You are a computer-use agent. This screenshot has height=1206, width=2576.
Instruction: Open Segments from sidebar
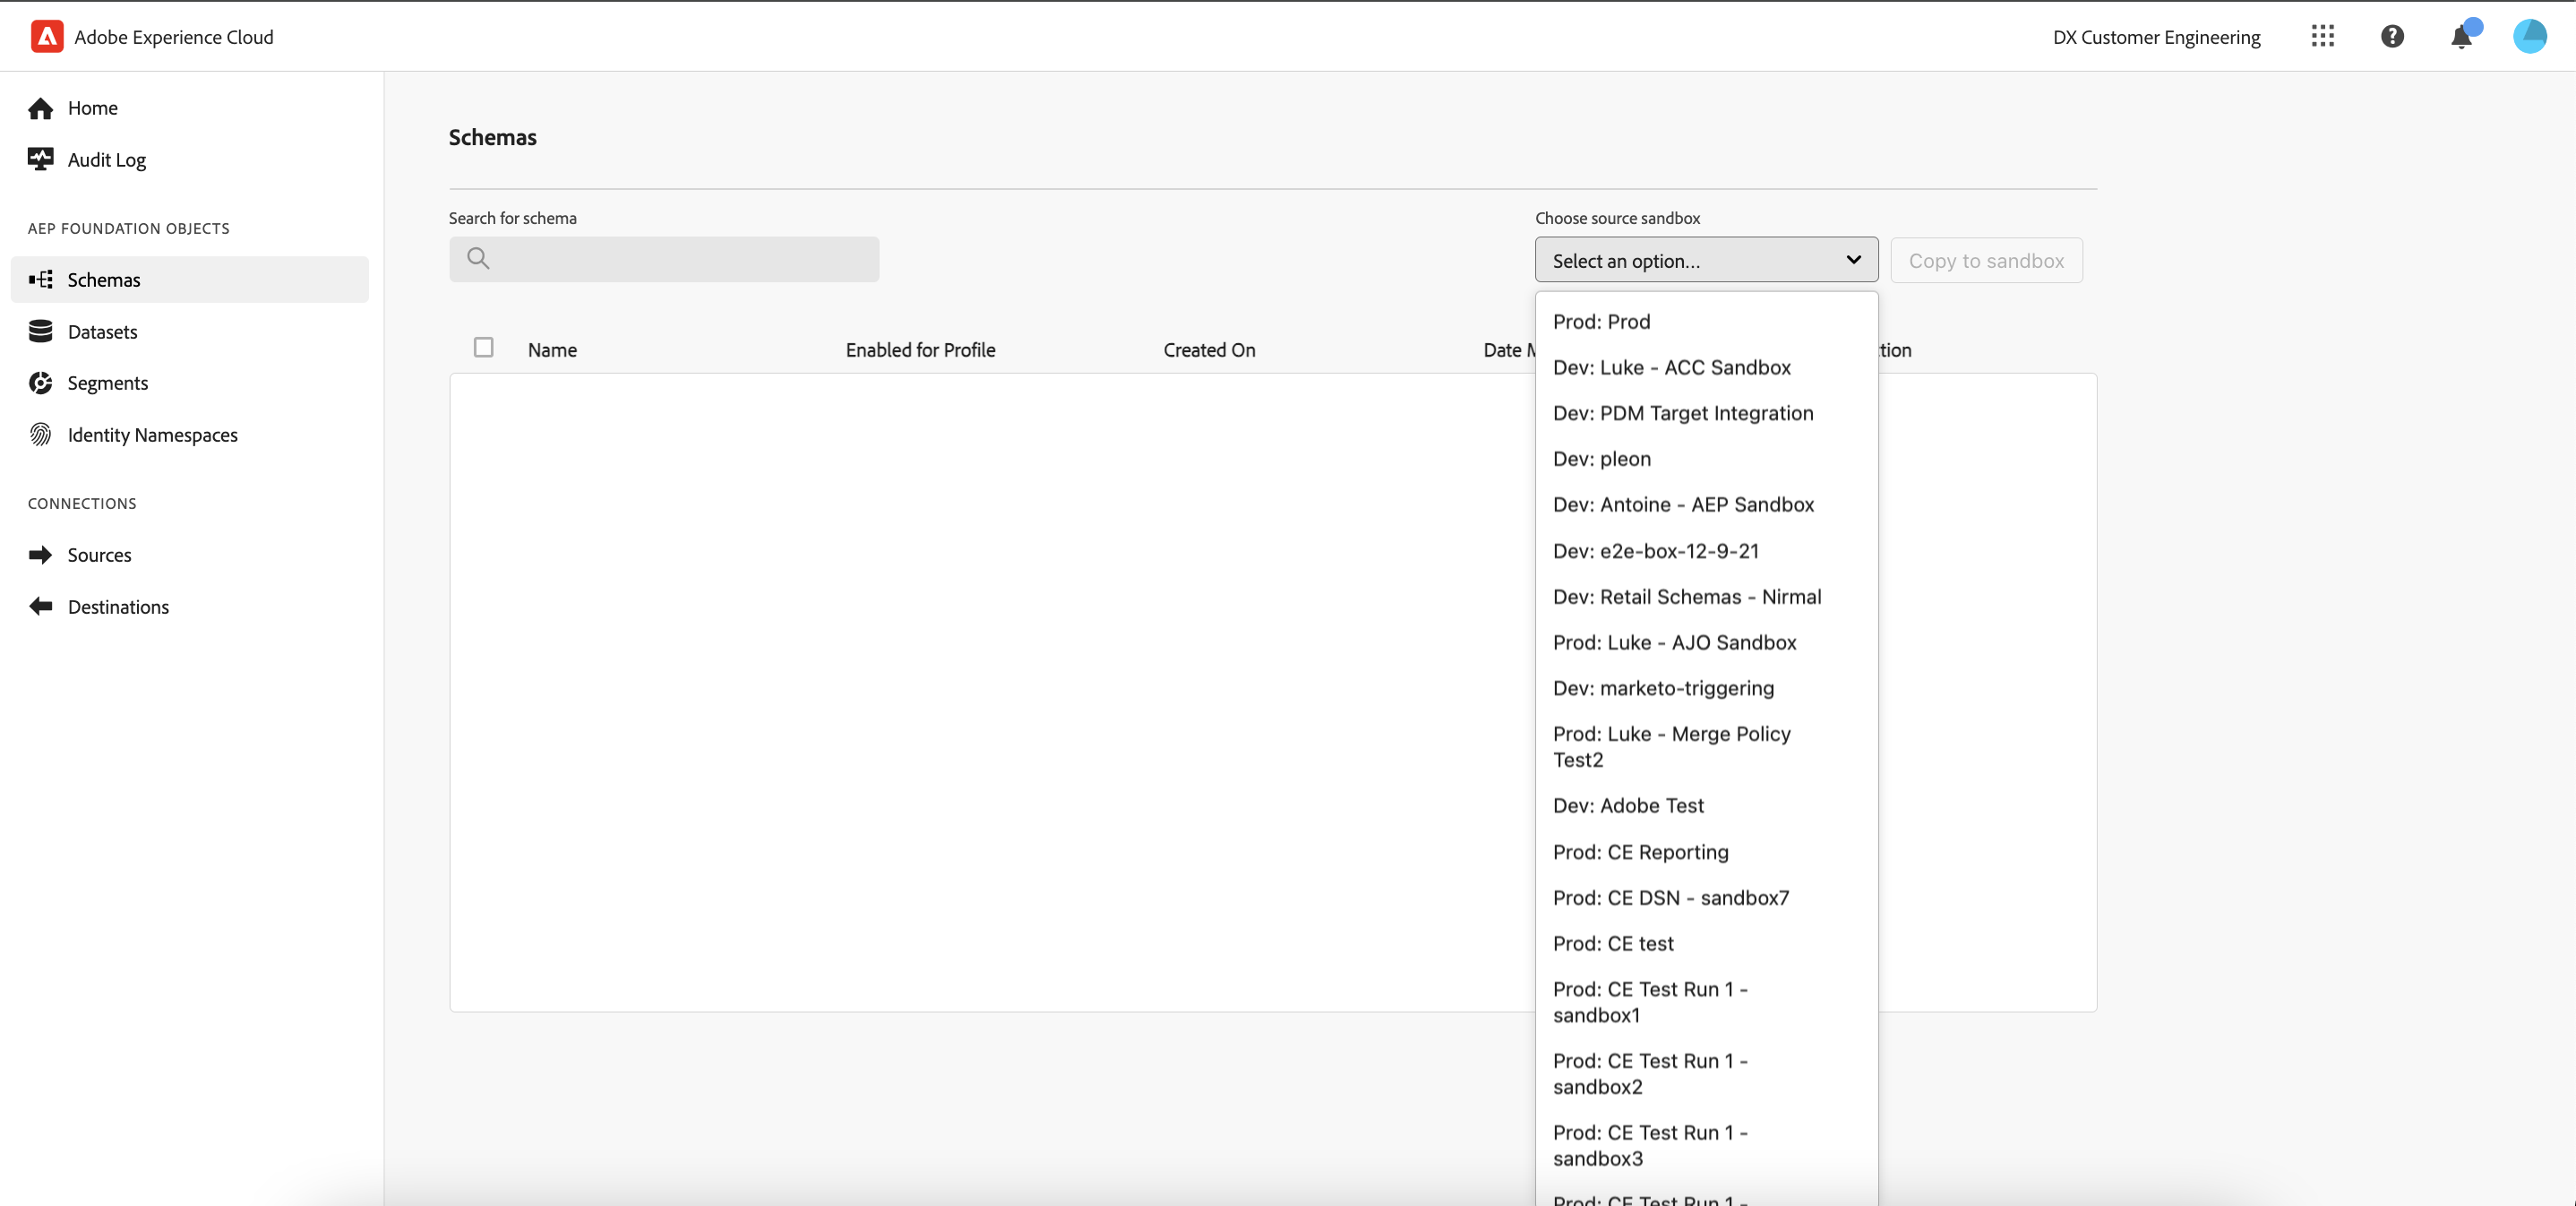tap(190, 383)
